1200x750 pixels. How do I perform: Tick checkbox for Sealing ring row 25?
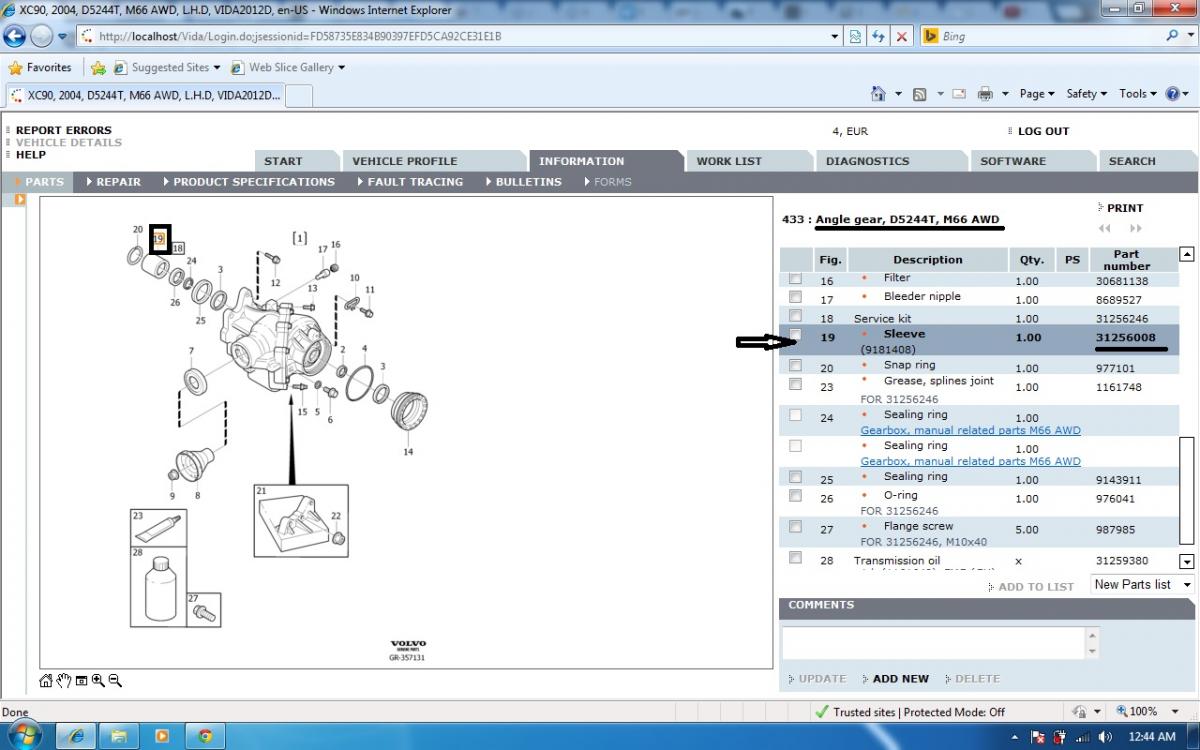click(x=795, y=477)
